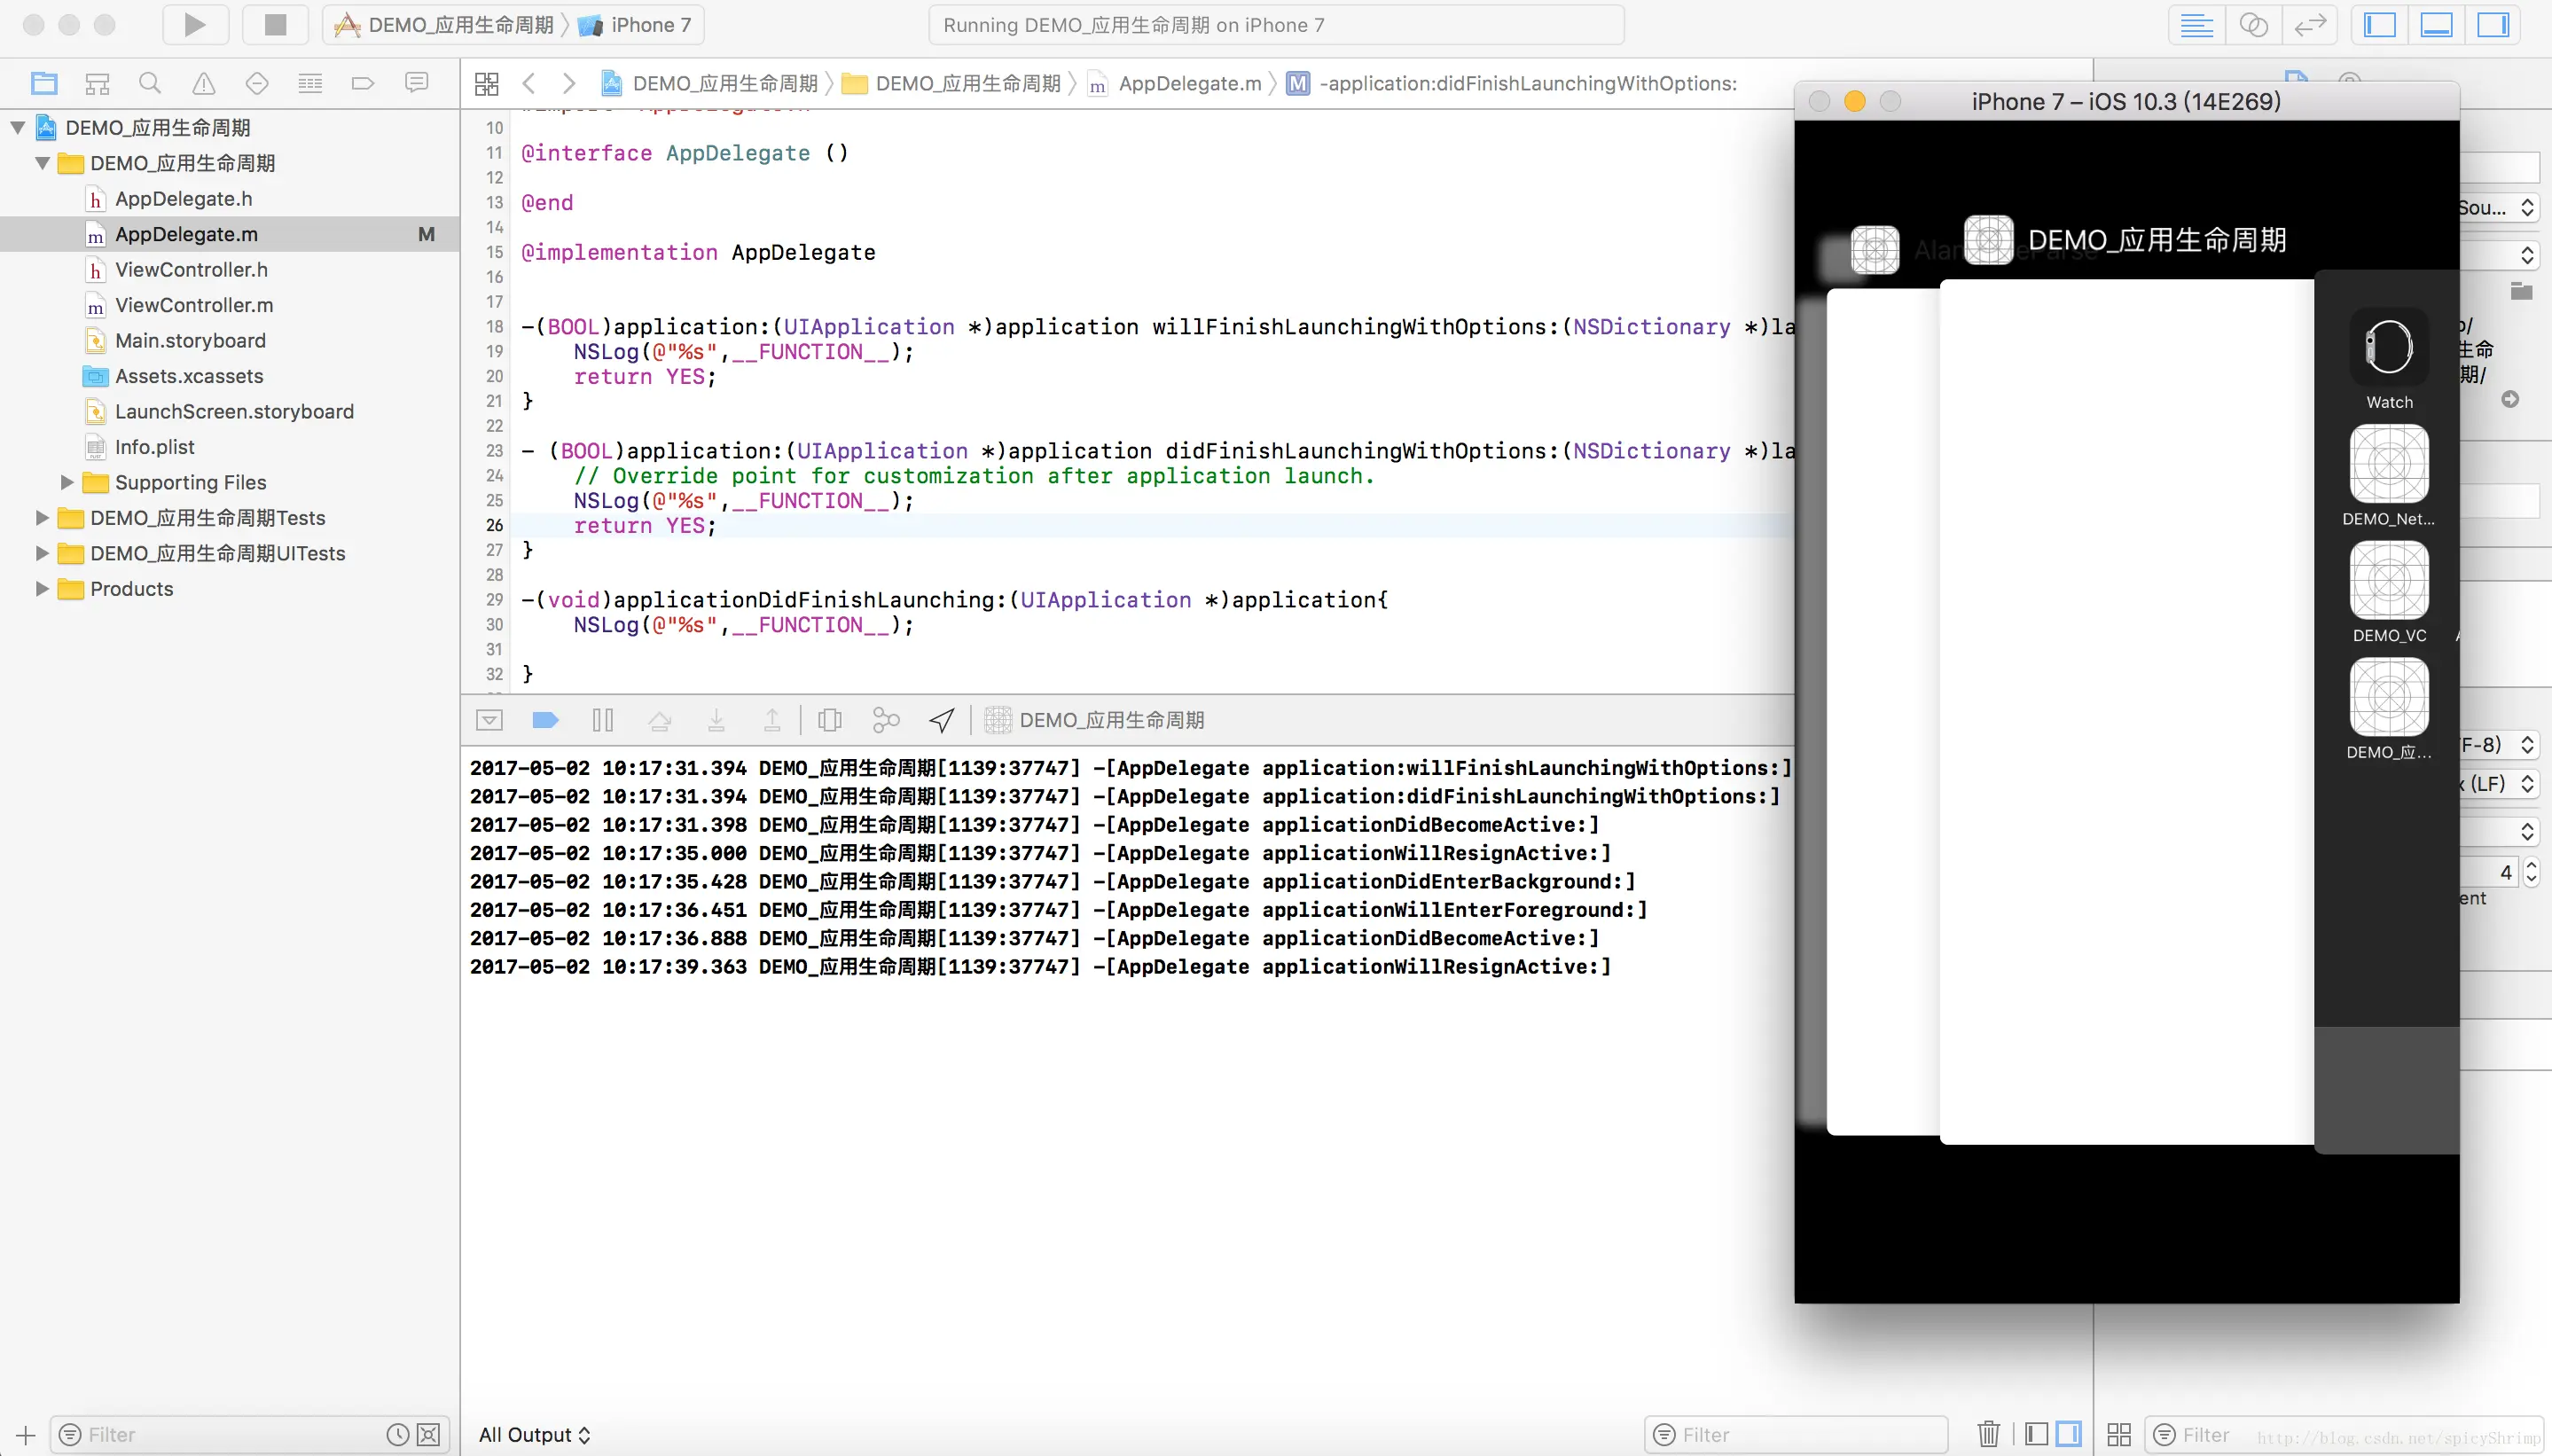The width and height of the screenshot is (2552, 1456).
Task: Click the Debug View Hierarchy icon
Action: [x=829, y=720]
